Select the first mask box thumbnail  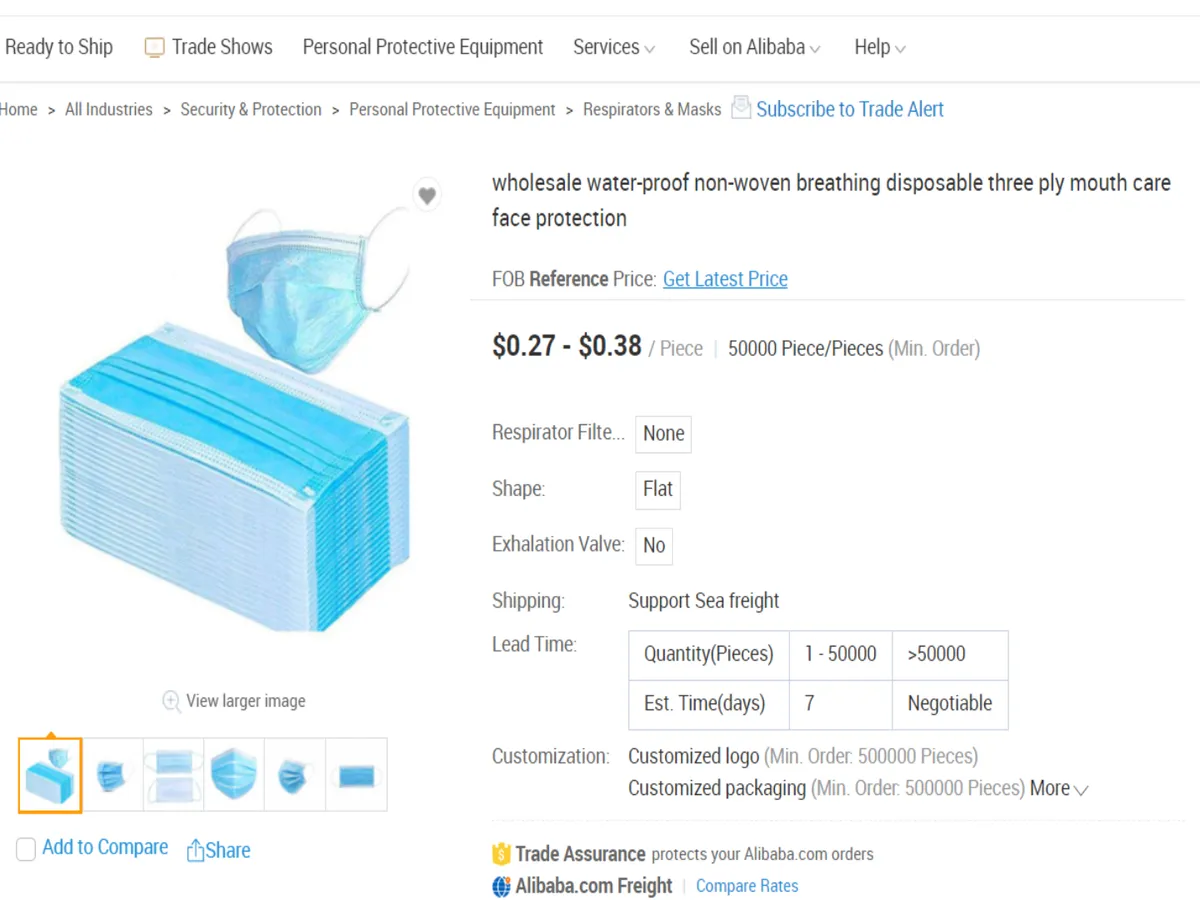point(50,775)
